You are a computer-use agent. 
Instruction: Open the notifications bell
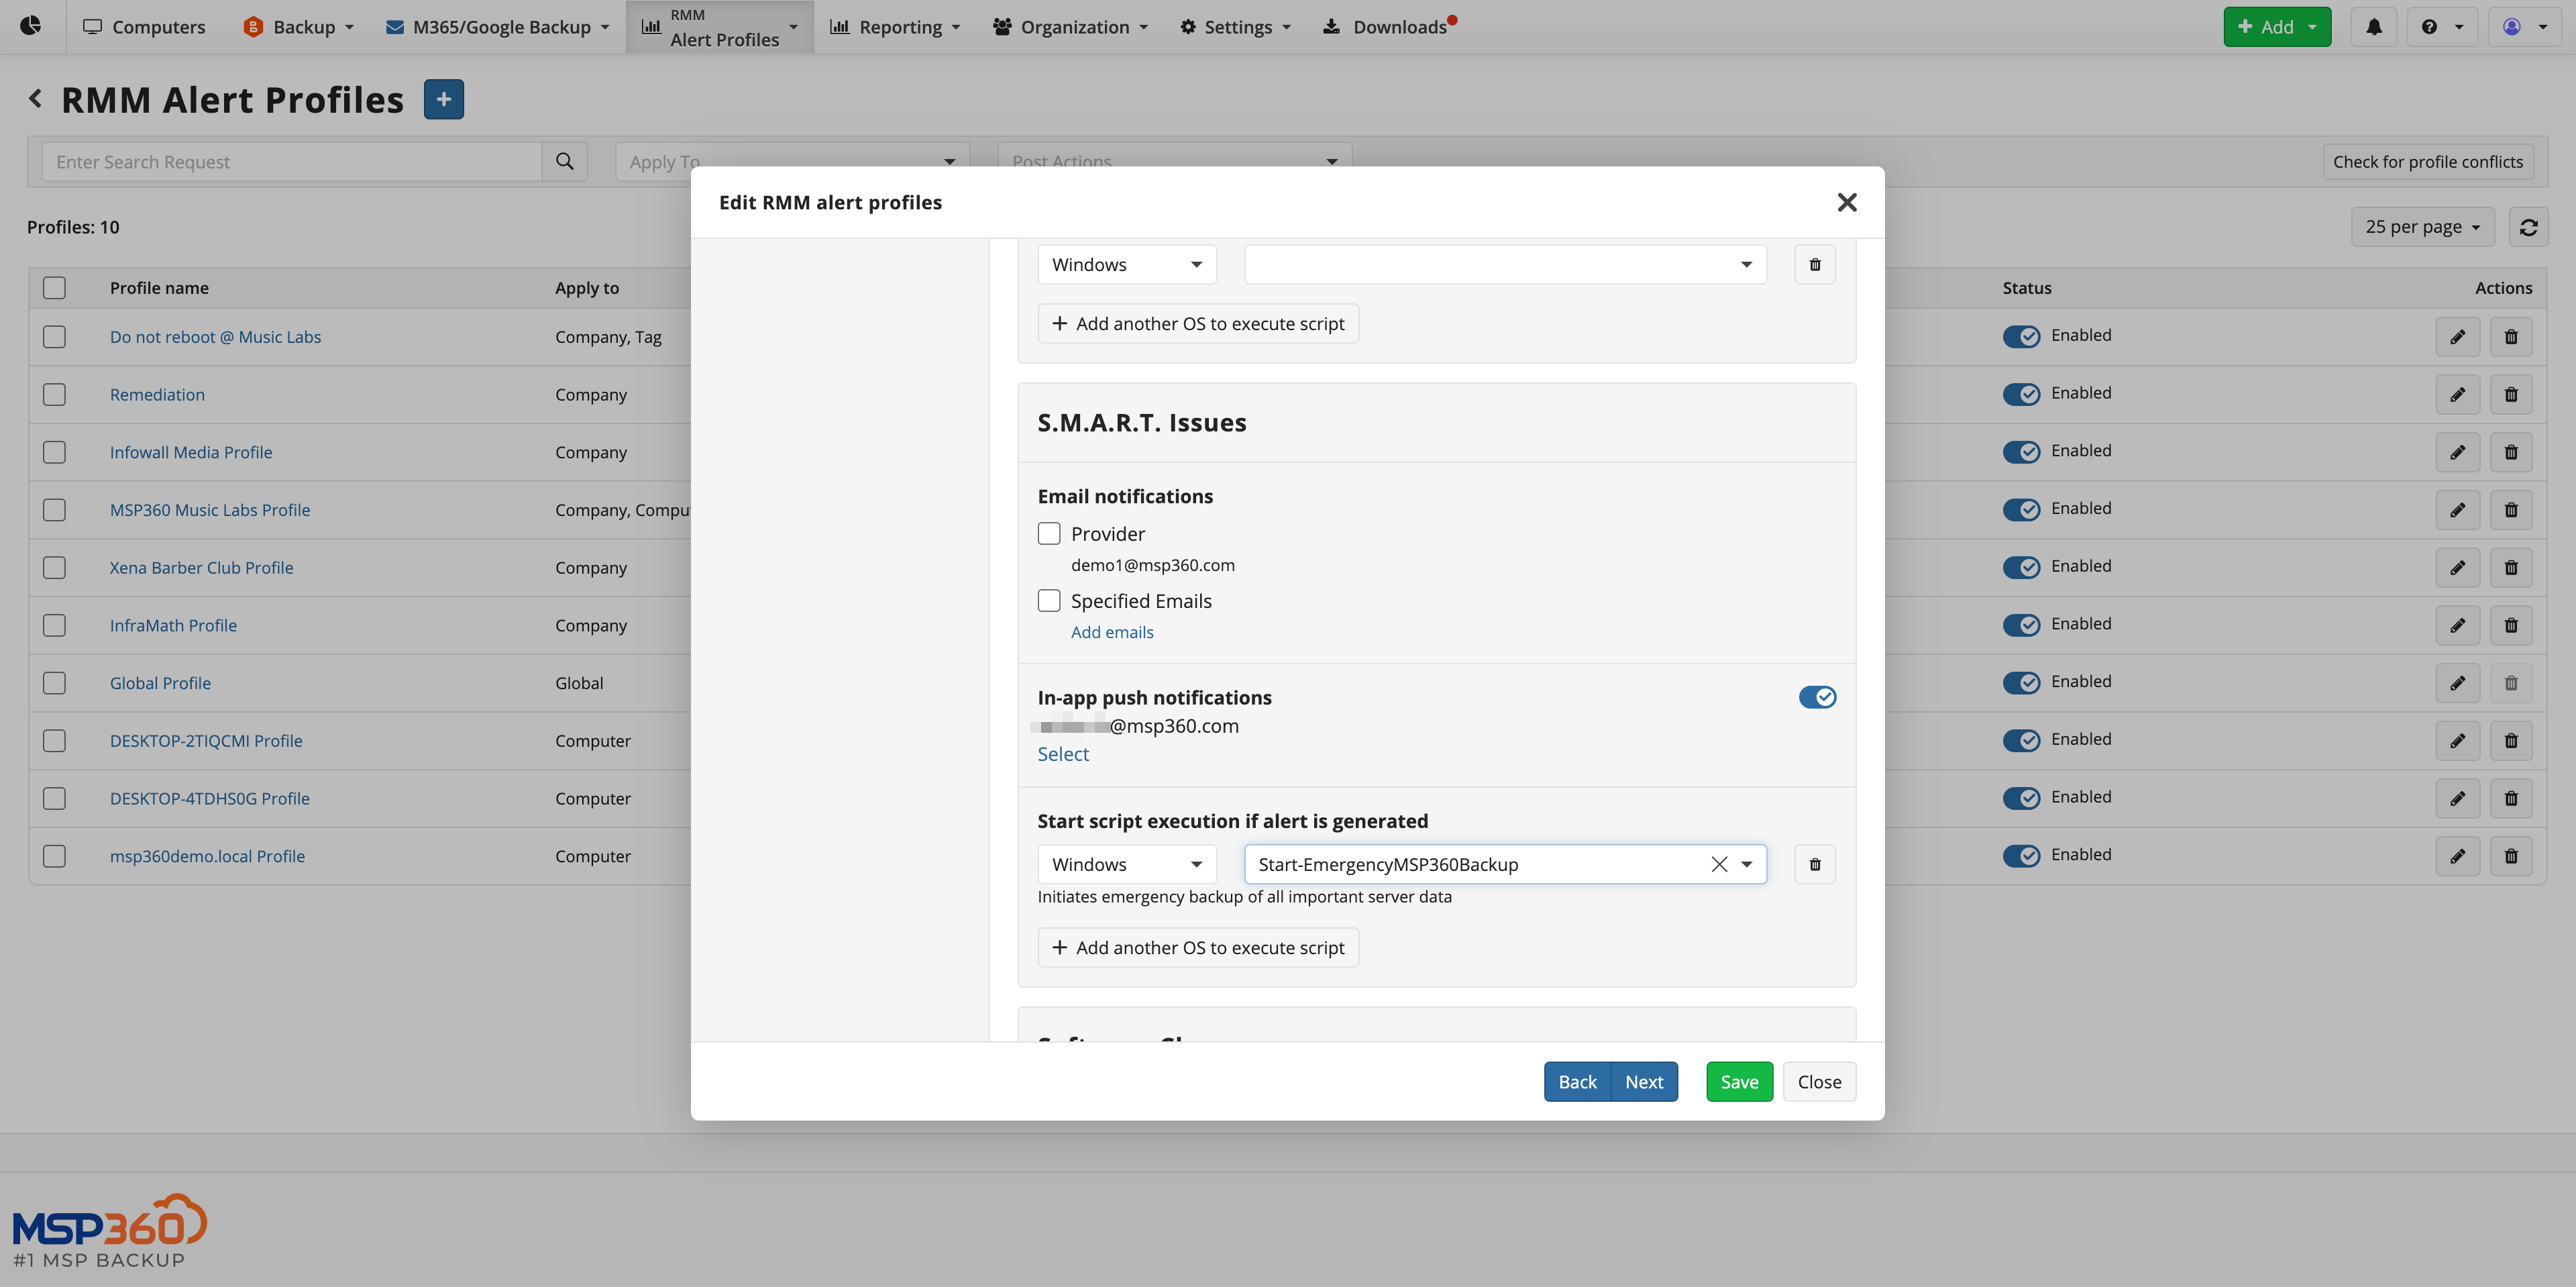click(2373, 27)
